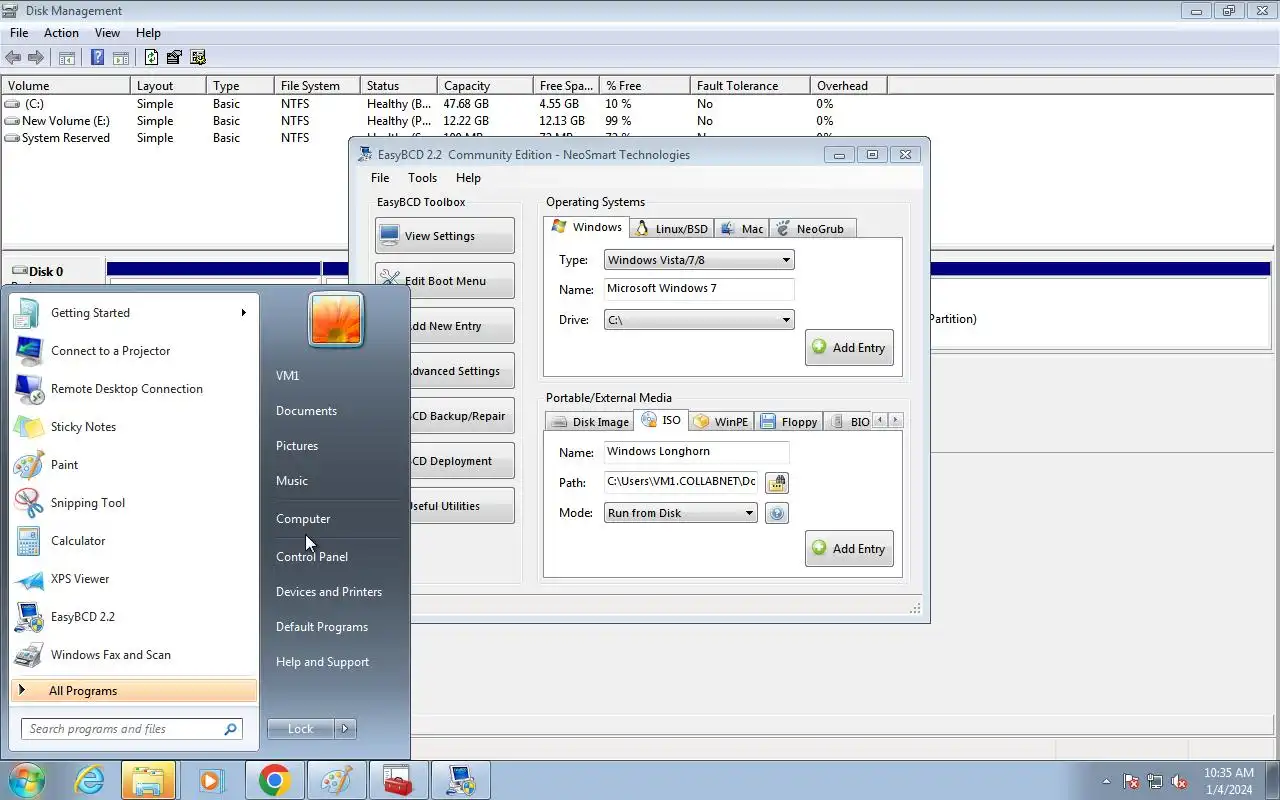The width and height of the screenshot is (1280, 800).
Task: Click the Action Center flag tray icon
Action: [x=1131, y=782]
